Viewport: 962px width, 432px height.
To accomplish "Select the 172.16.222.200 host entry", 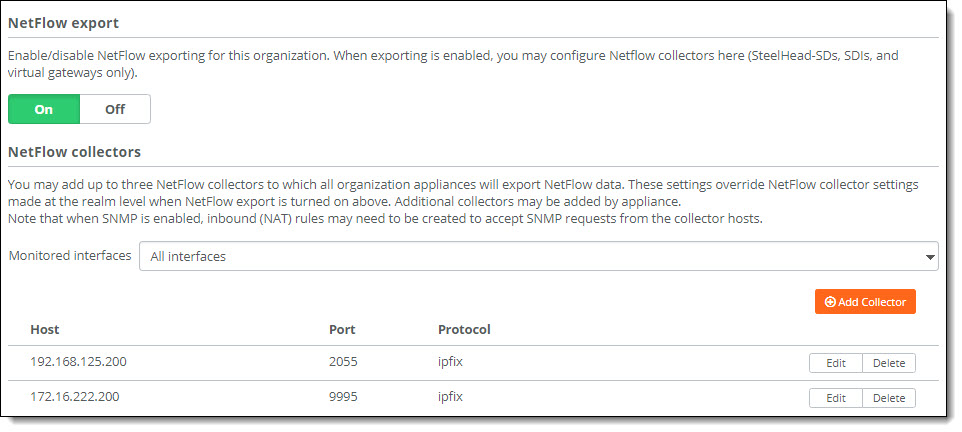I will (x=75, y=396).
